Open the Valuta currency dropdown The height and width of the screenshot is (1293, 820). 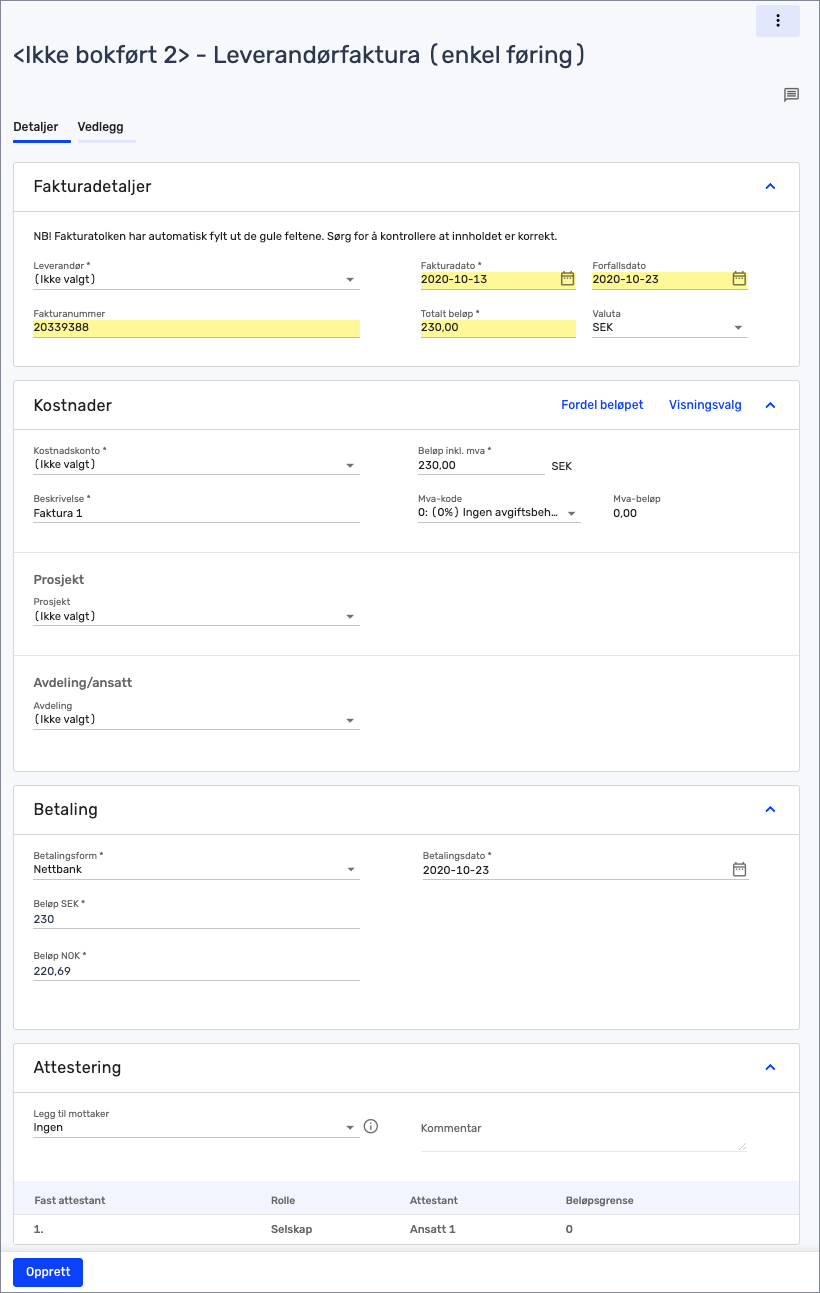669,327
